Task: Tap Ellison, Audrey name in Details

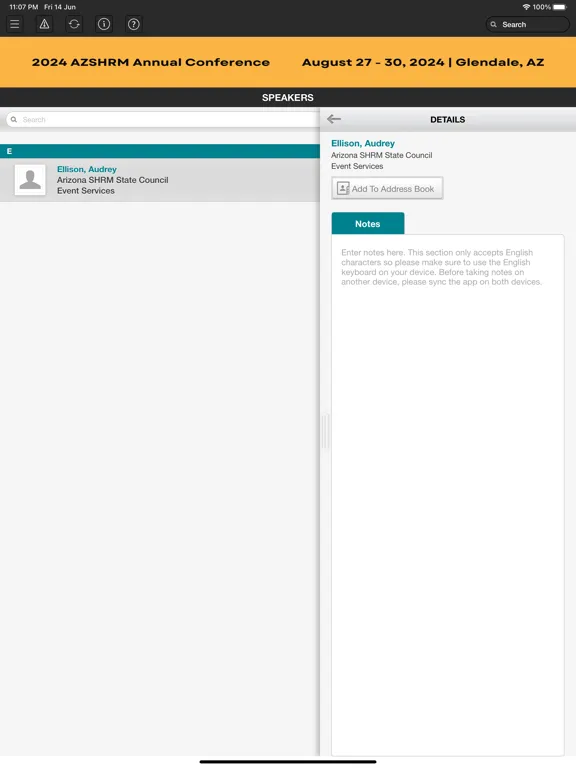Action: [363, 143]
